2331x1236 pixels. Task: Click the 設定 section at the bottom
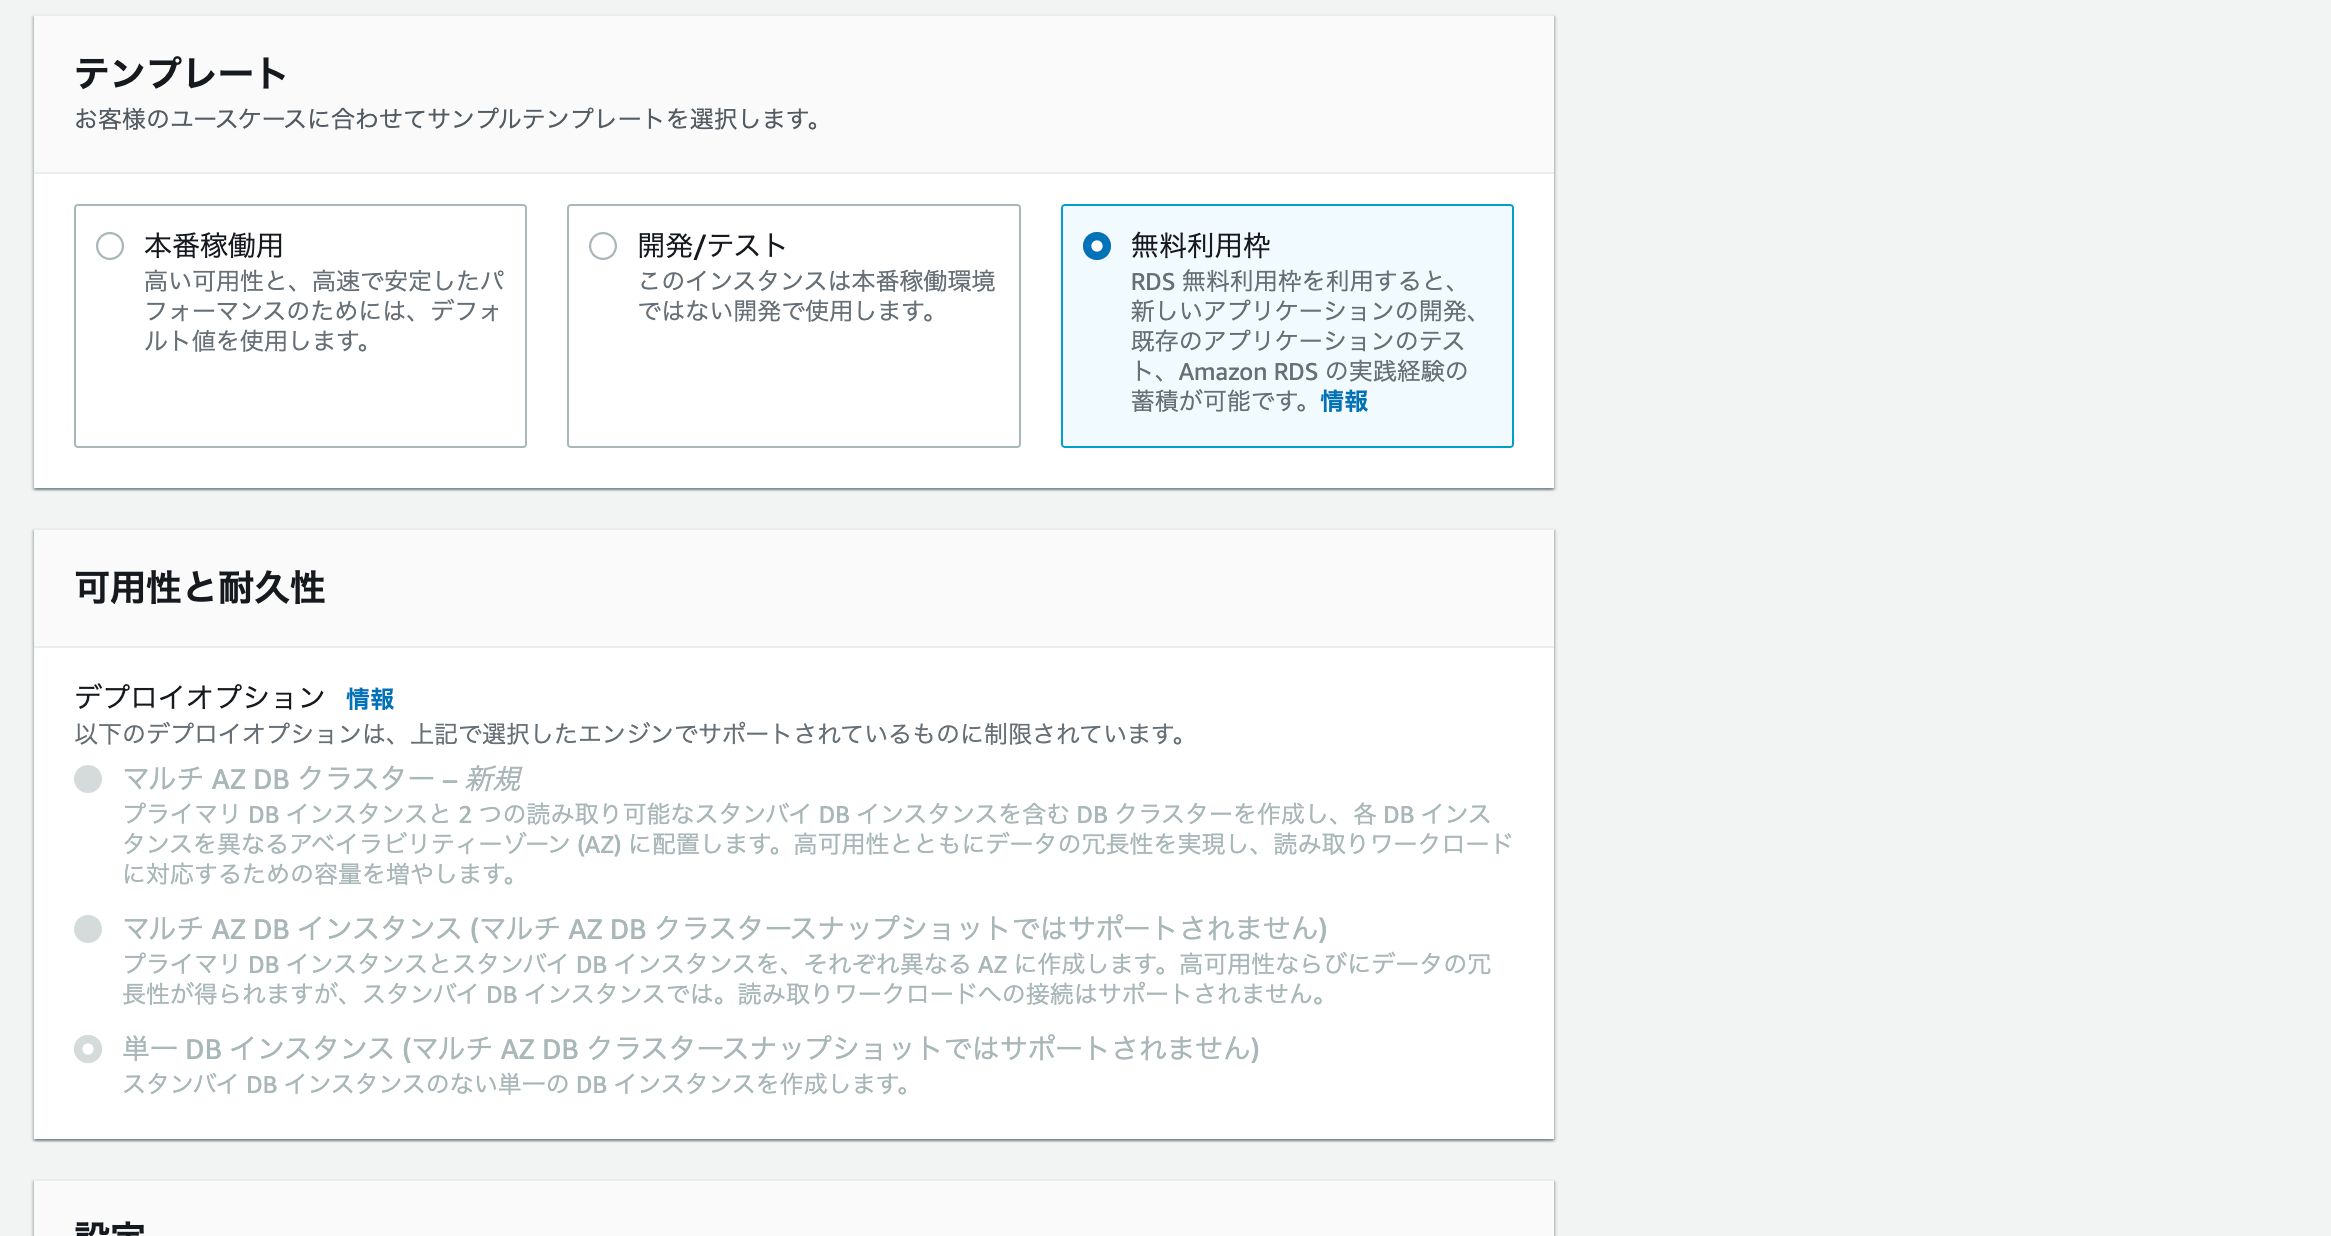(x=110, y=1228)
